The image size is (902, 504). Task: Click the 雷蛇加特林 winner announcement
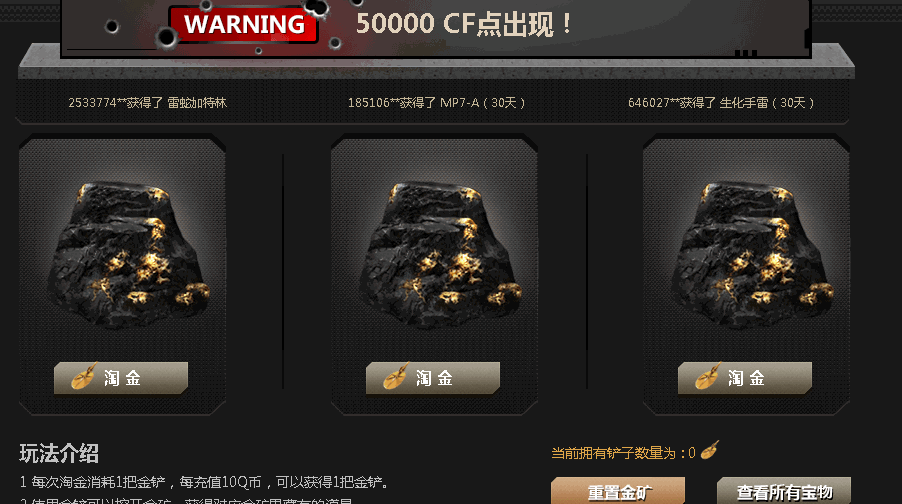click(148, 103)
